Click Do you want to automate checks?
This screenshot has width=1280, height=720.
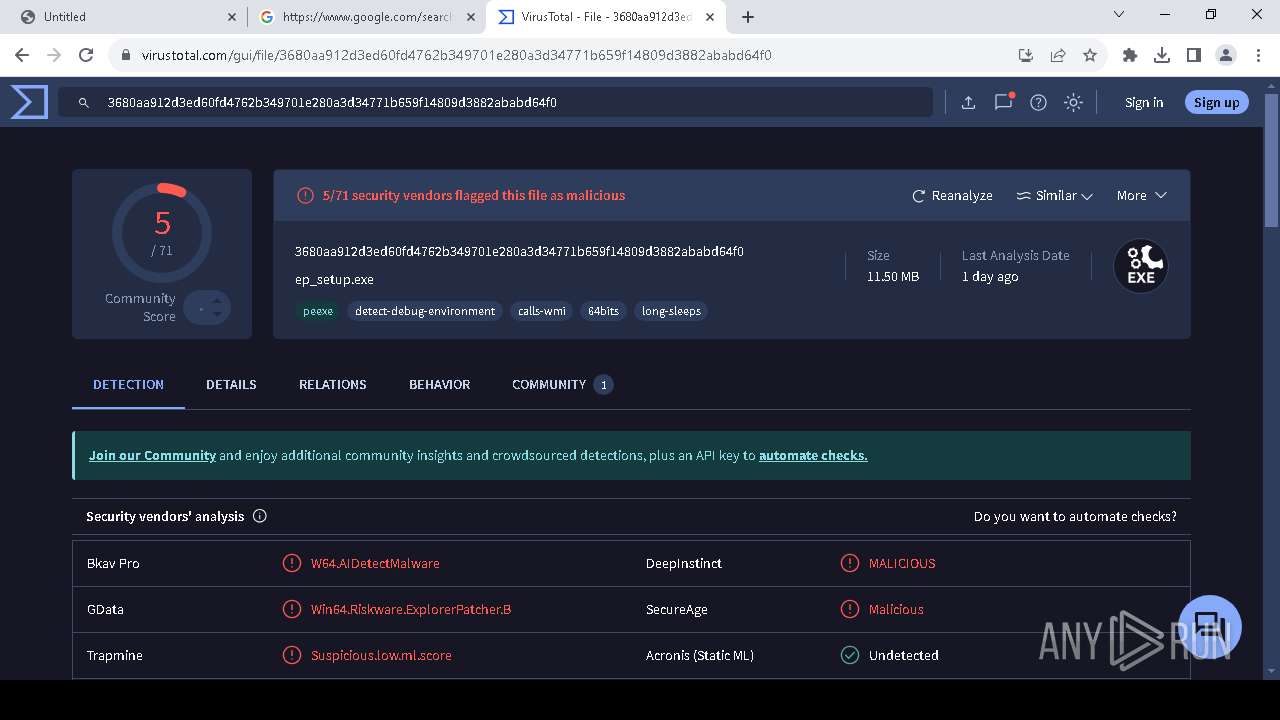(x=1075, y=516)
